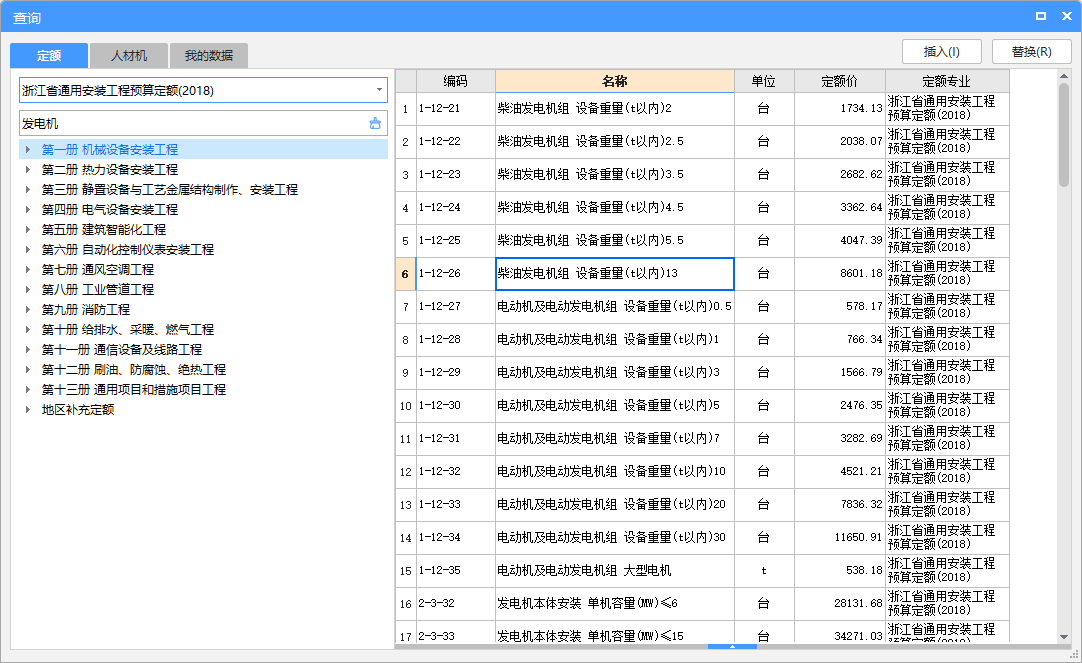Expand 第十册 给排水、采暖、燃气工程 node
The height and width of the screenshot is (663, 1082).
[28, 329]
